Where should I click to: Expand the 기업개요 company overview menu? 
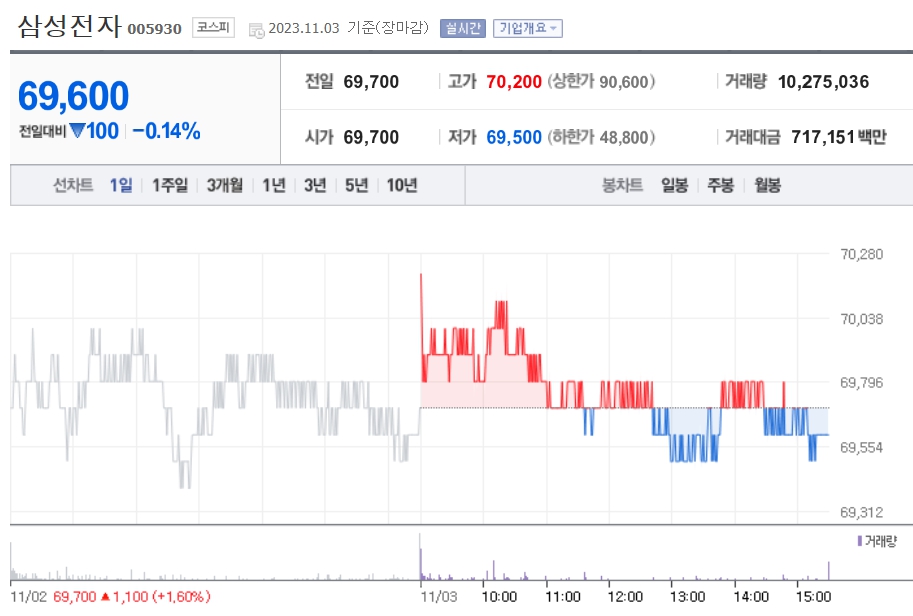pos(527,27)
